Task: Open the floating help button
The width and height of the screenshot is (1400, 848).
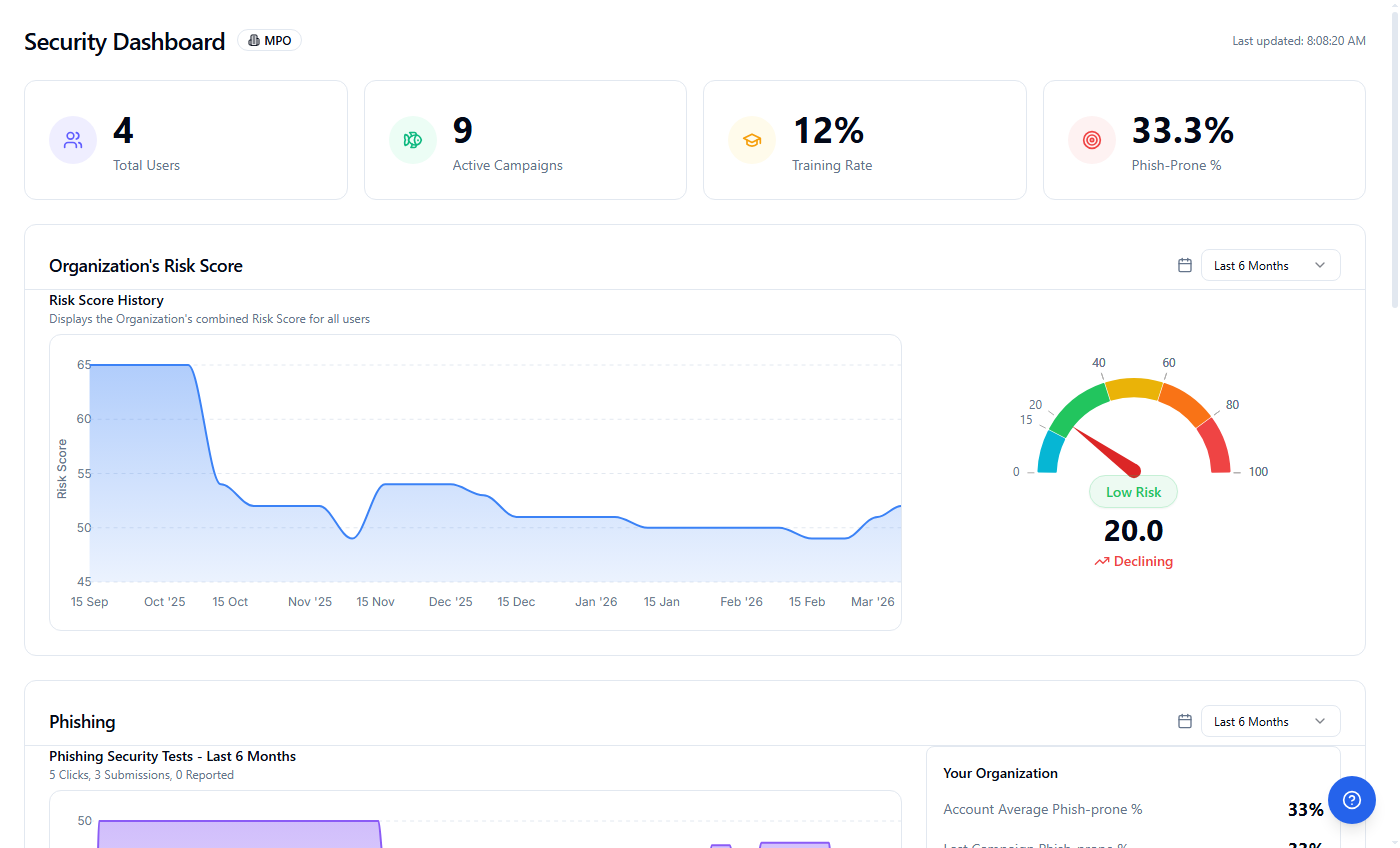Action: coord(1352,800)
